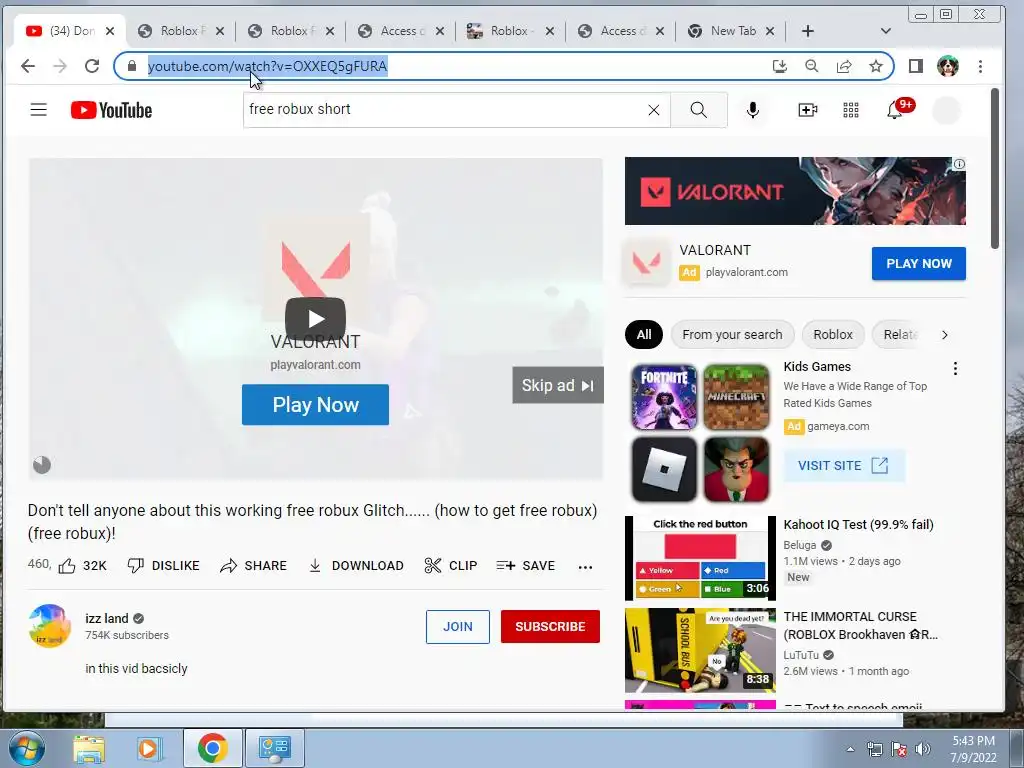Run search with magnifier button
1024x768 pixels.
pyautogui.click(x=698, y=110)
